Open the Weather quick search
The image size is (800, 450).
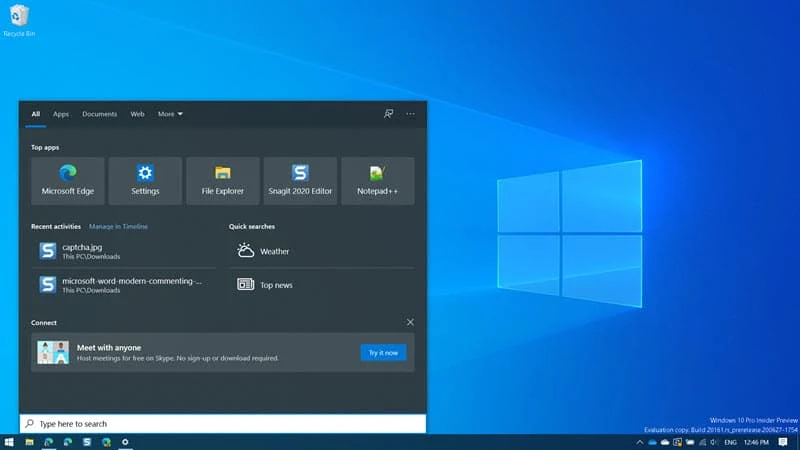pos(322,251)
